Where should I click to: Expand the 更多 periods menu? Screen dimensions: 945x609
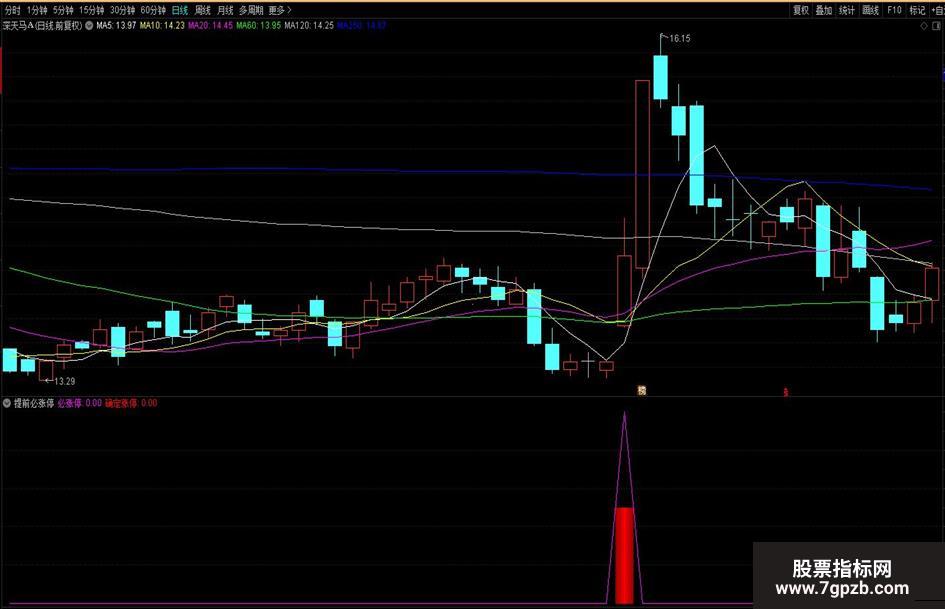(x=280, y=10)
